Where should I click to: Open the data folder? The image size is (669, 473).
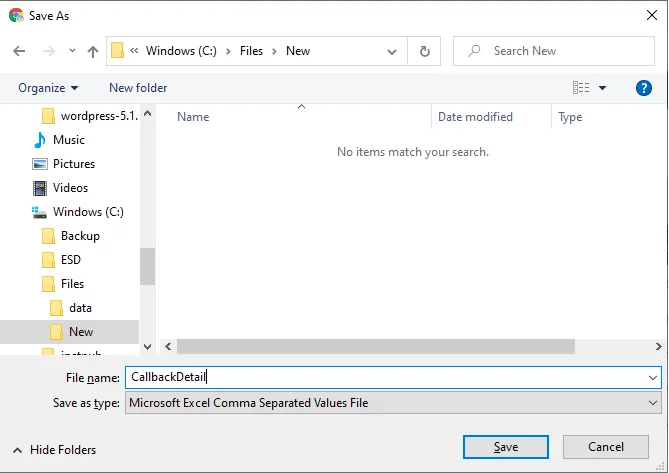[80, 308]
